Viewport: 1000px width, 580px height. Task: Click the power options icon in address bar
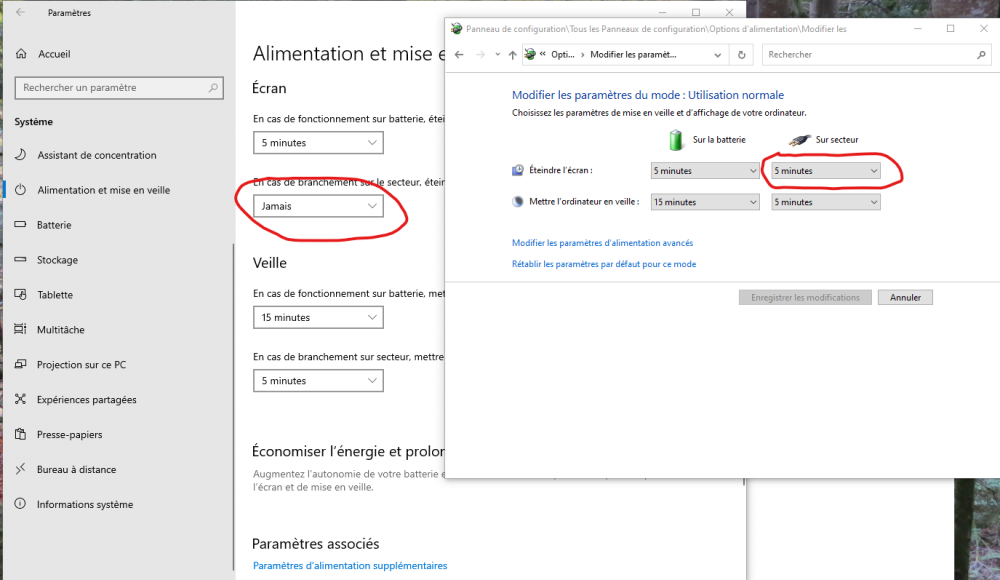[529, 55]
